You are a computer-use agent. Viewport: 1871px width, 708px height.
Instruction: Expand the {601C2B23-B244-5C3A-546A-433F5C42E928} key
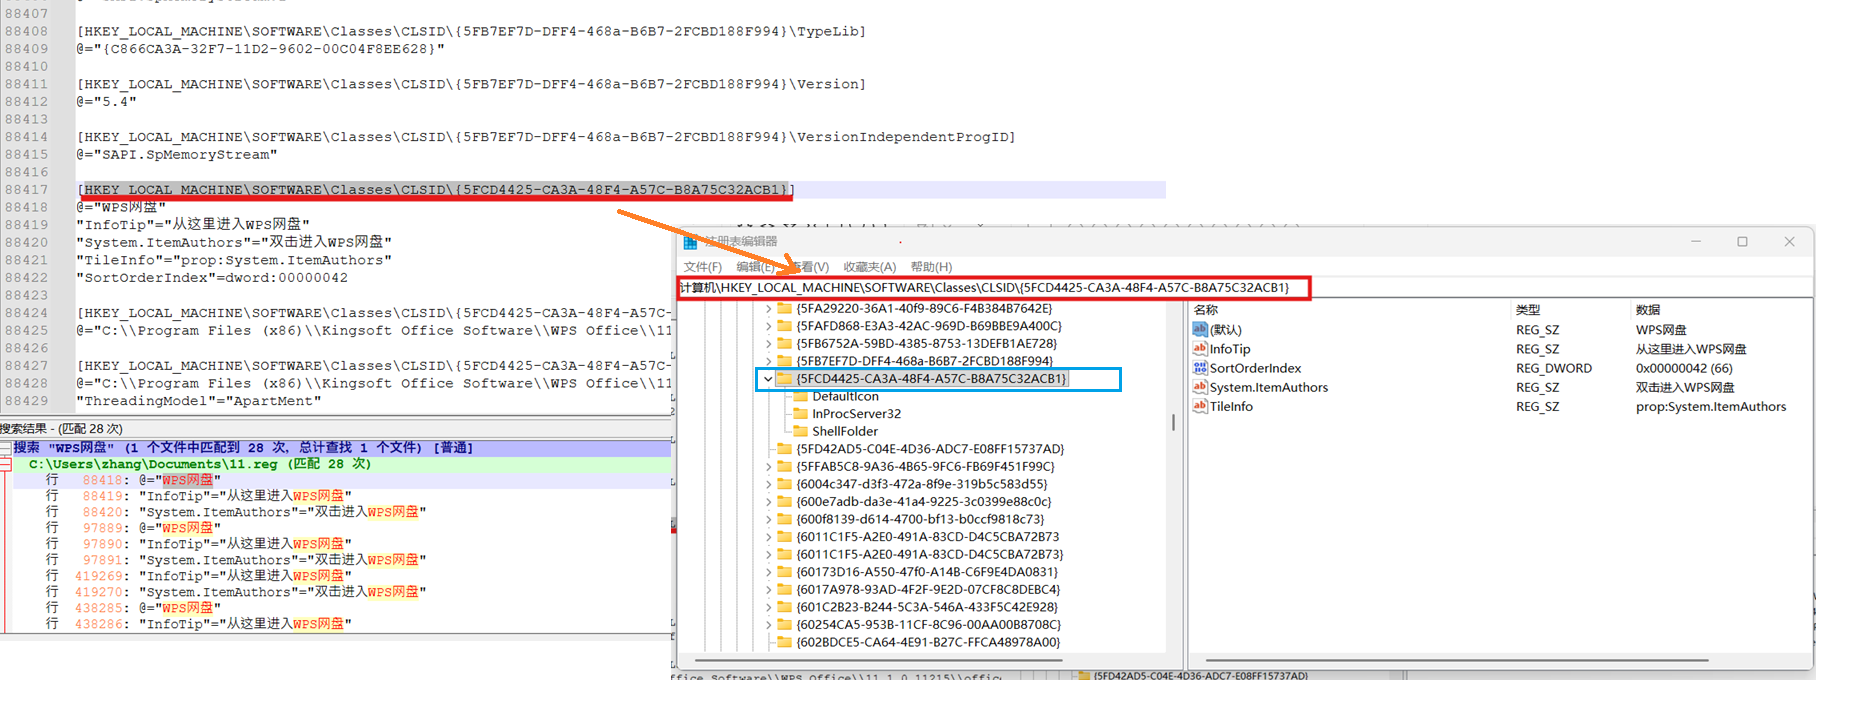768,607
